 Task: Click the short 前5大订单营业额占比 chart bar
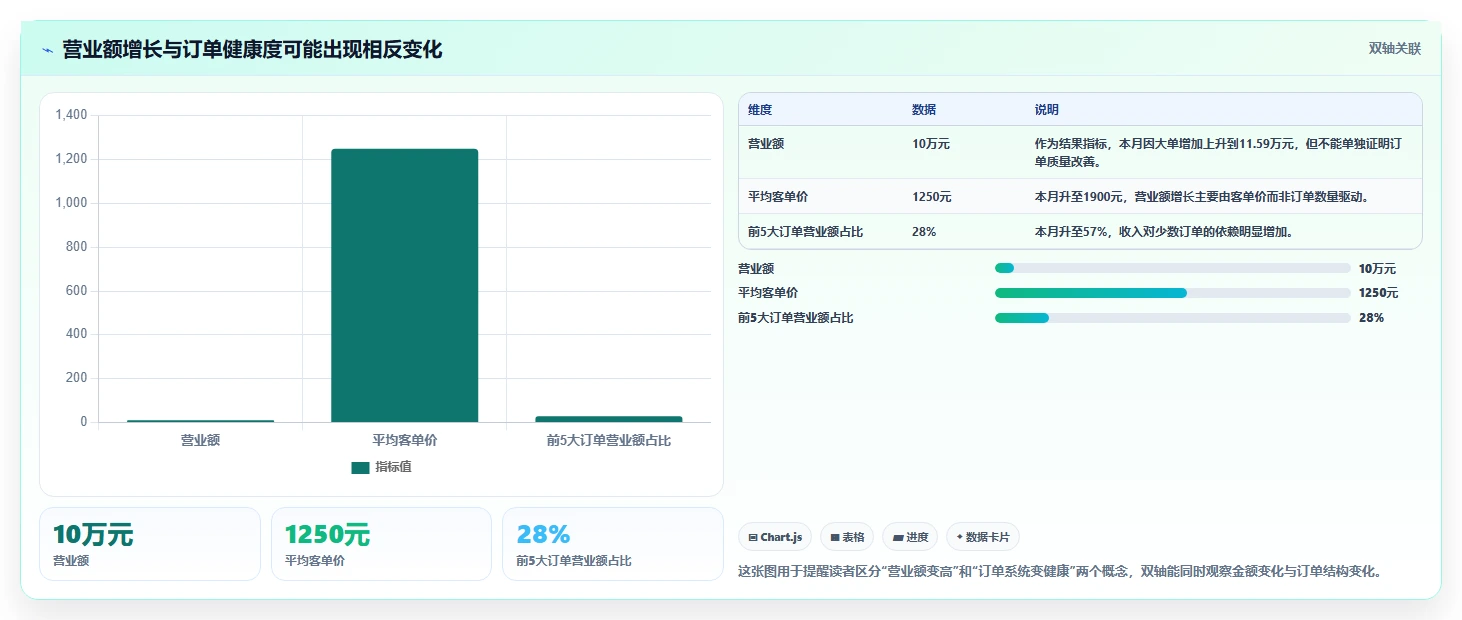[608, 419]
